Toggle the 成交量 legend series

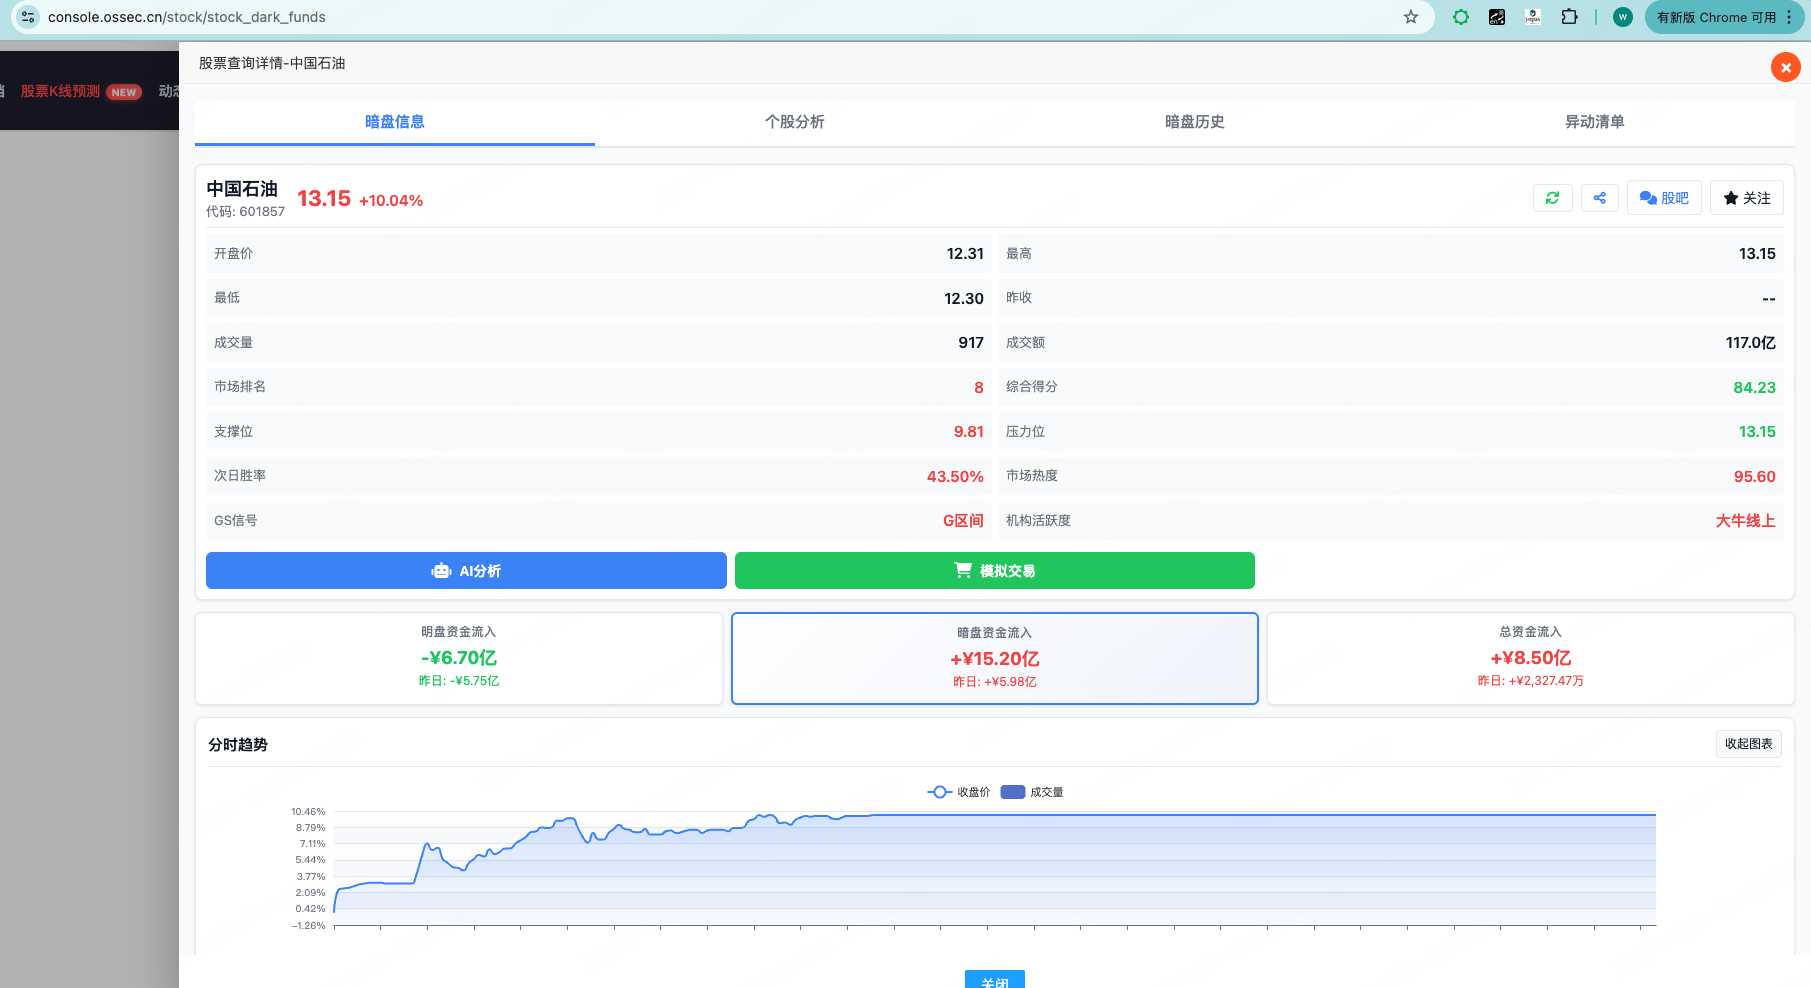pyautogui.click(x=1032, y=792)
